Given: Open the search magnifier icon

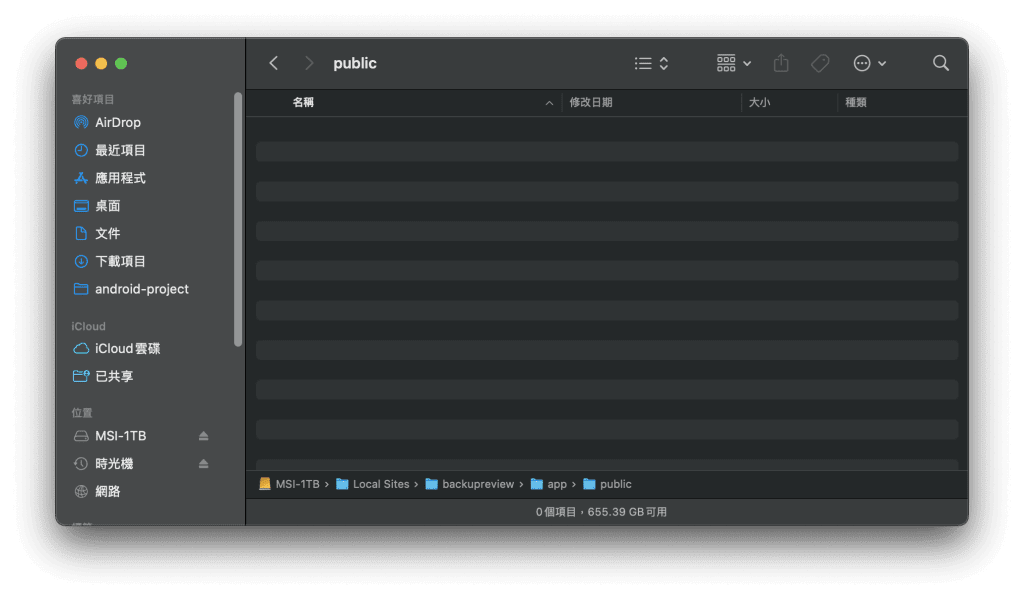Looking at the screenshot, I should pos(940,63).
